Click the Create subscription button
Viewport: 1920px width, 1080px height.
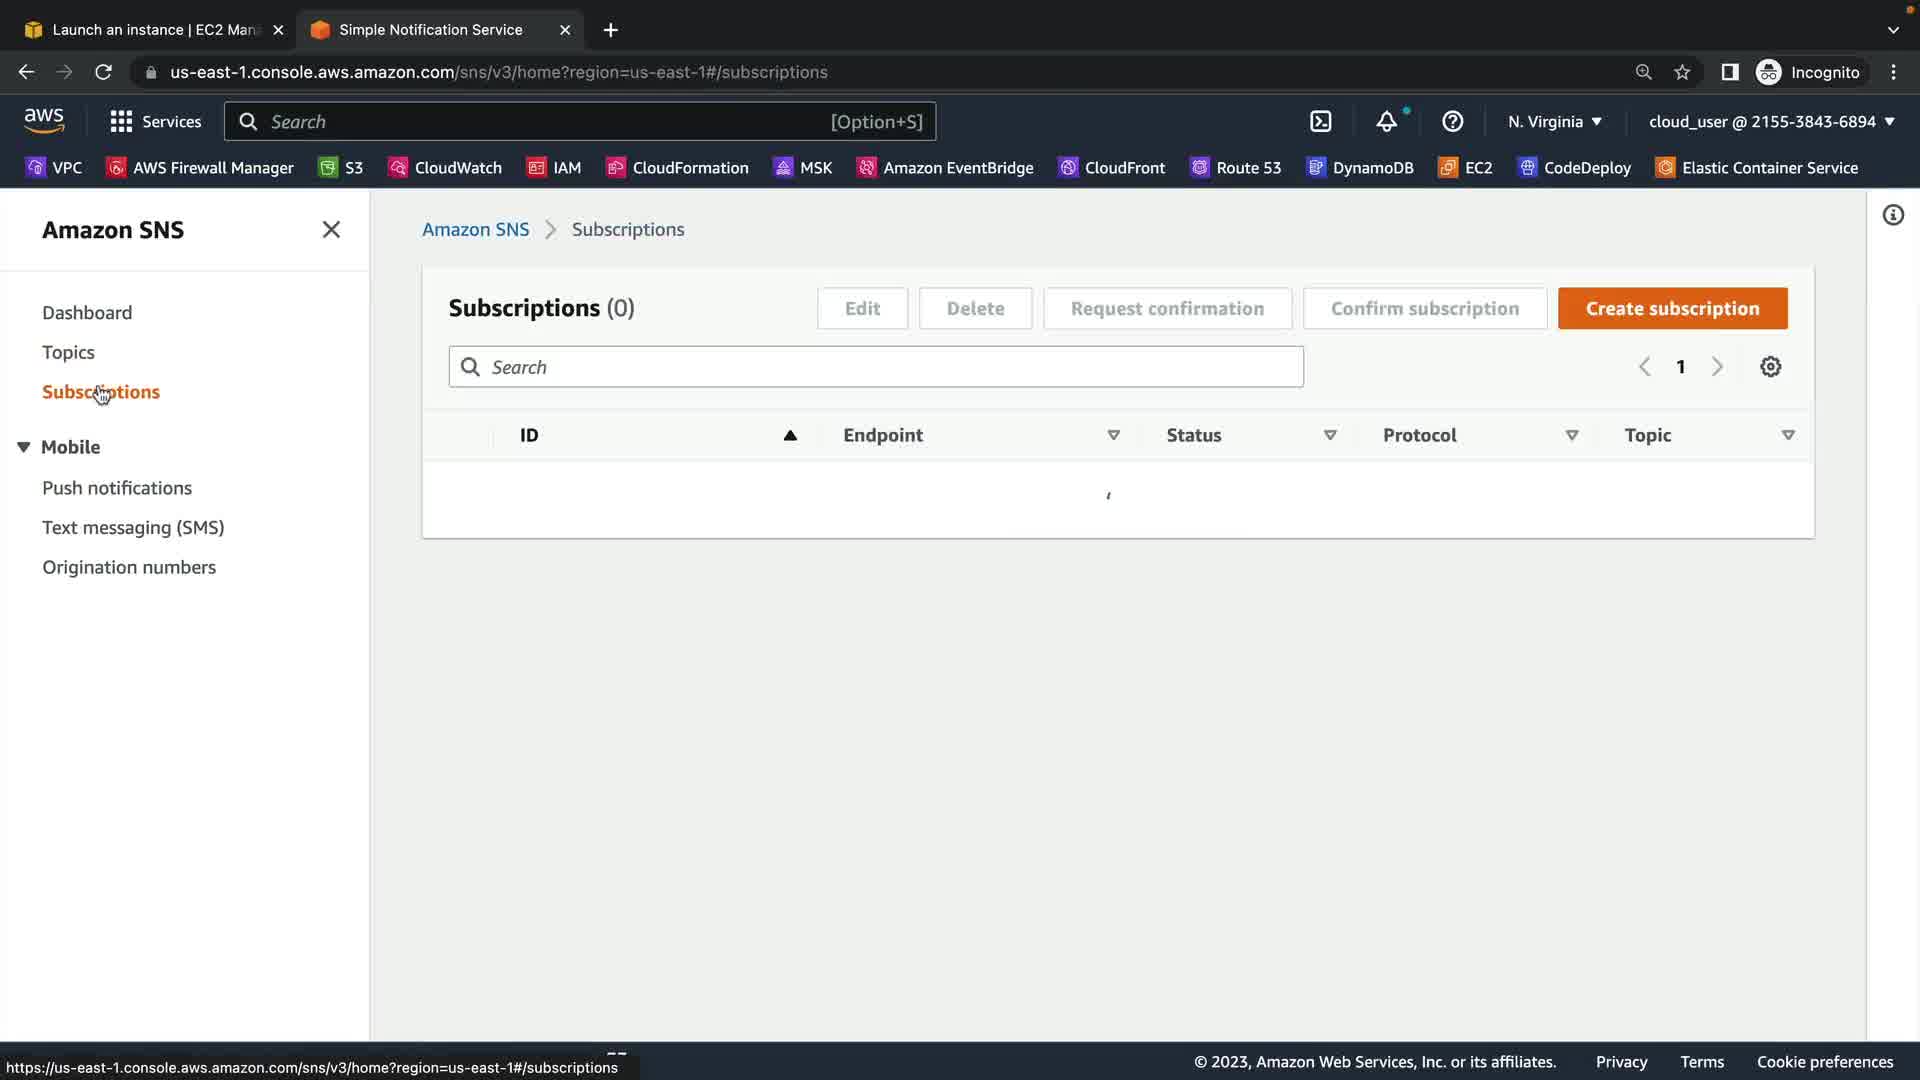point(1672,309)
